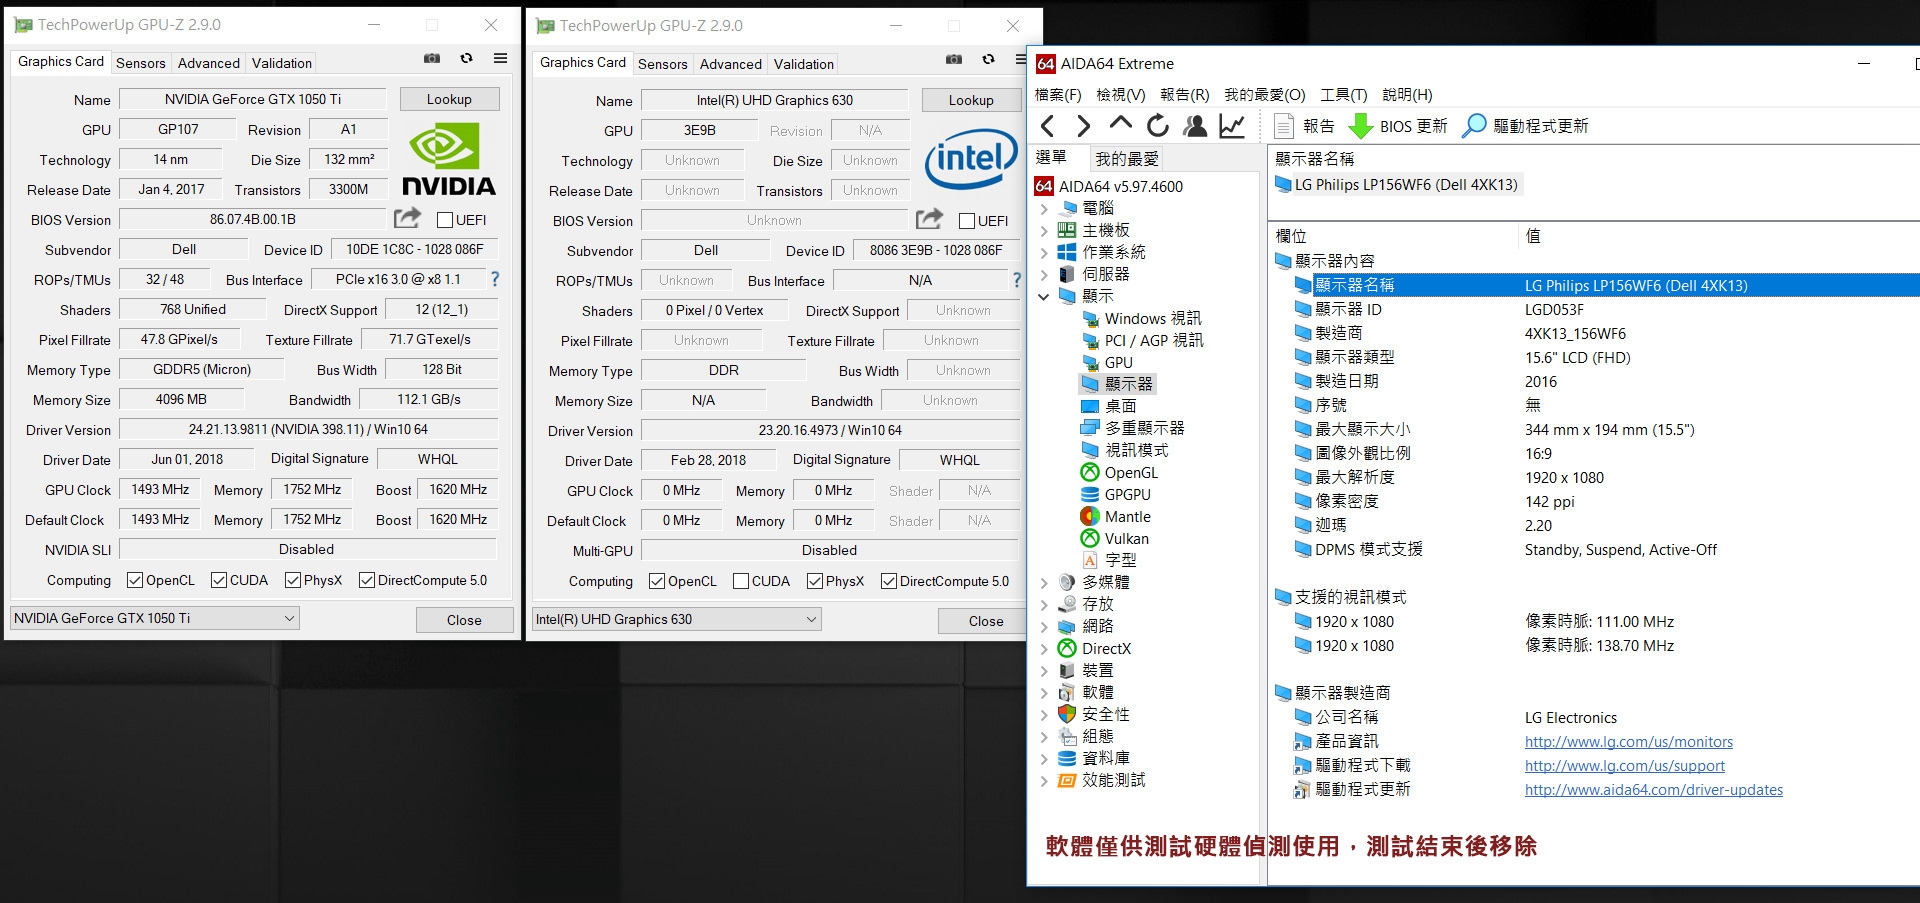Click Lookup button in Intel GPU-Z window
The height and width of the screenshot is (903, 1920).
[x=971, y=100]
